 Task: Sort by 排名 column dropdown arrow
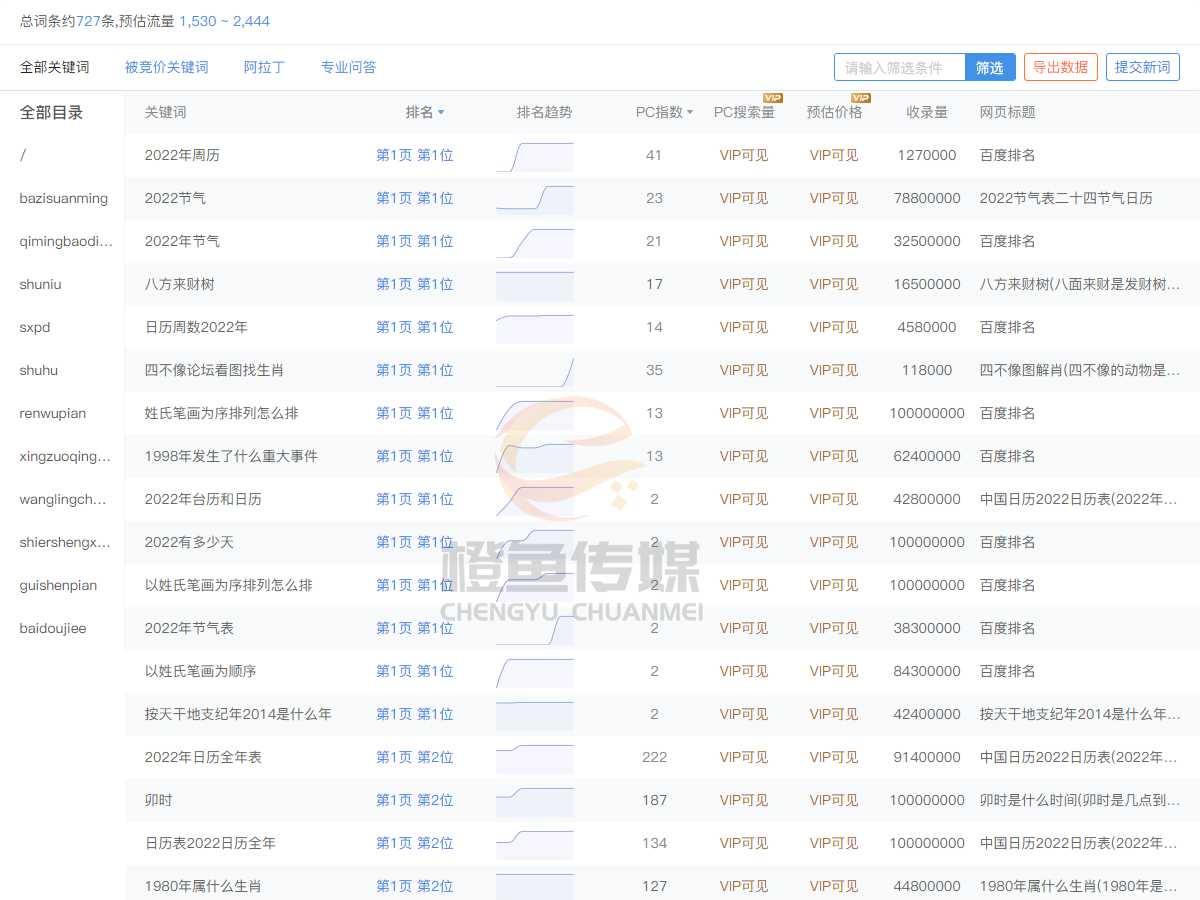441,113
